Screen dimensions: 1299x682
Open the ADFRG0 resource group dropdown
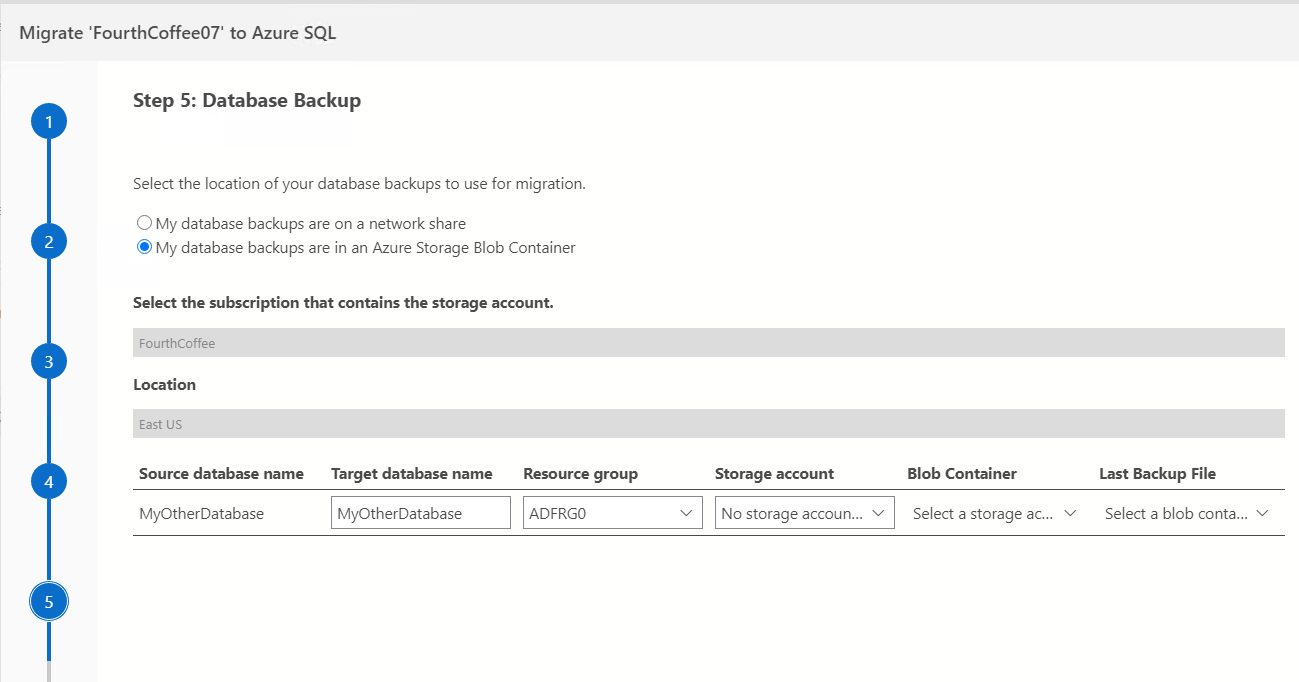click(x=612, y=513)
